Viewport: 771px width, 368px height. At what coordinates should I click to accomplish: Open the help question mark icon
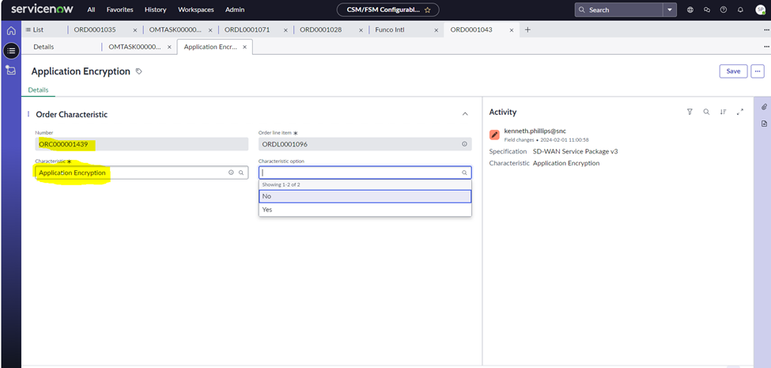pyautogui.click(x=723, y=10)
